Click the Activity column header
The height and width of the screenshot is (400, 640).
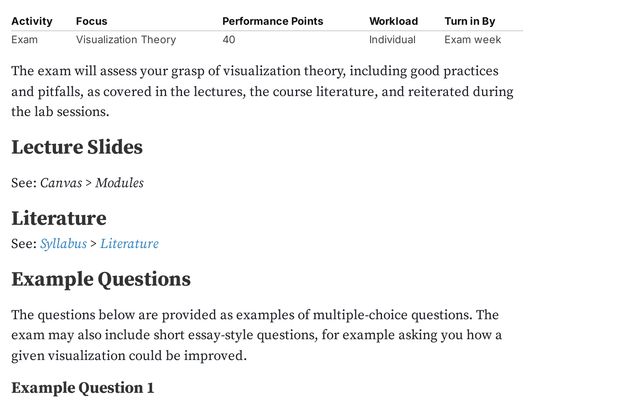click(x=32, y=21)
